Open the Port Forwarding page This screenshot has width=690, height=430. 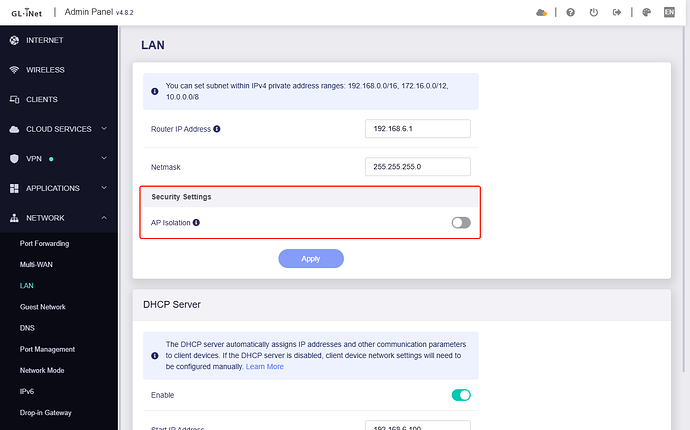(45, 243)
